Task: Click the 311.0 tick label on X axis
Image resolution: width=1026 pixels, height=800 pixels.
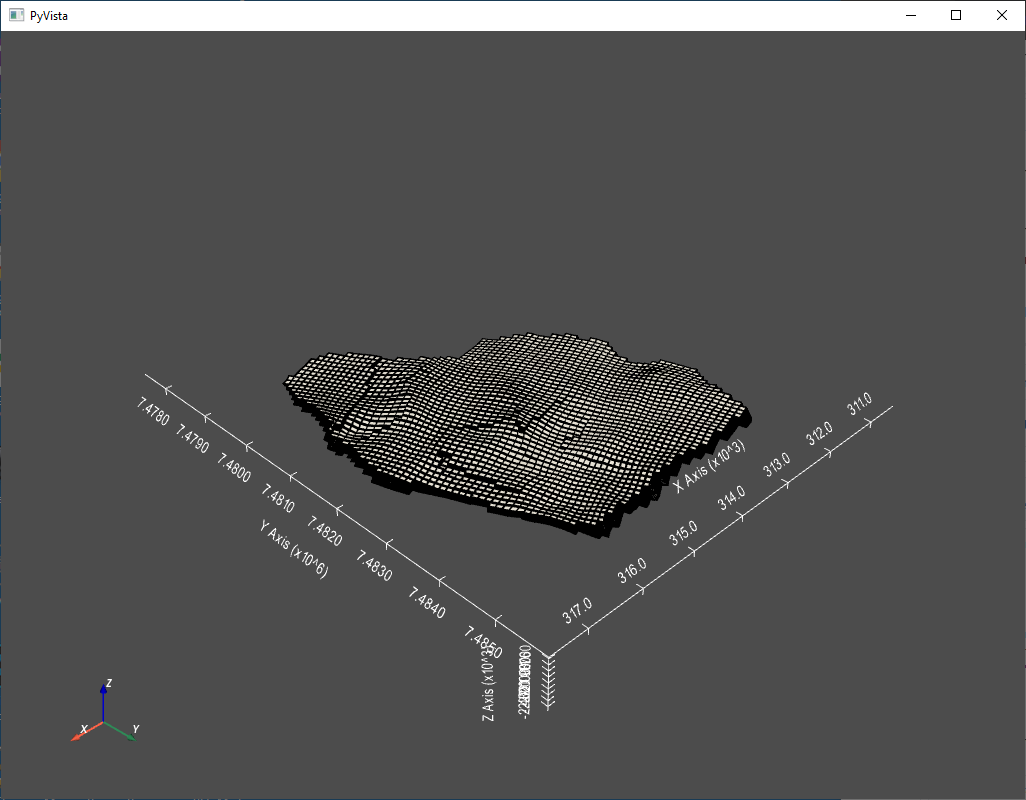Action: tap(858, 401)
